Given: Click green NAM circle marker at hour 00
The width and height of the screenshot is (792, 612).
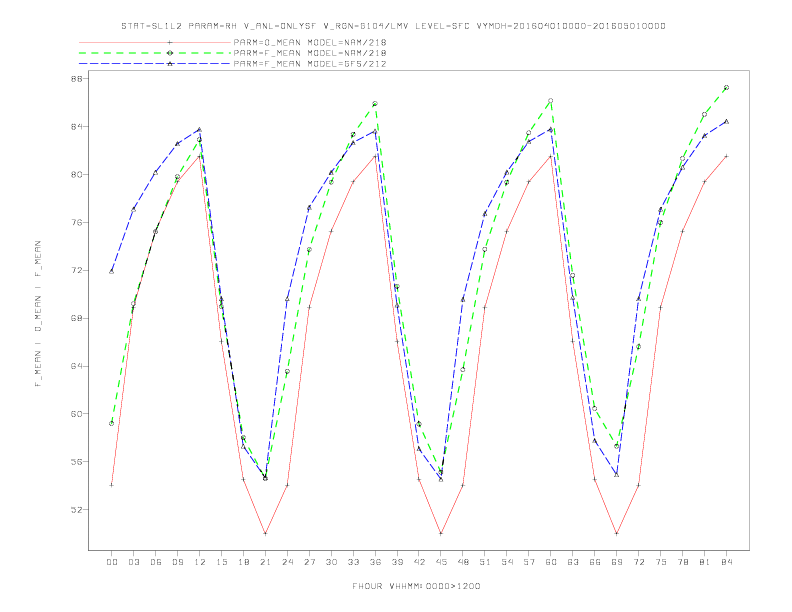Looking at the screenshot, I should (112, 423).
